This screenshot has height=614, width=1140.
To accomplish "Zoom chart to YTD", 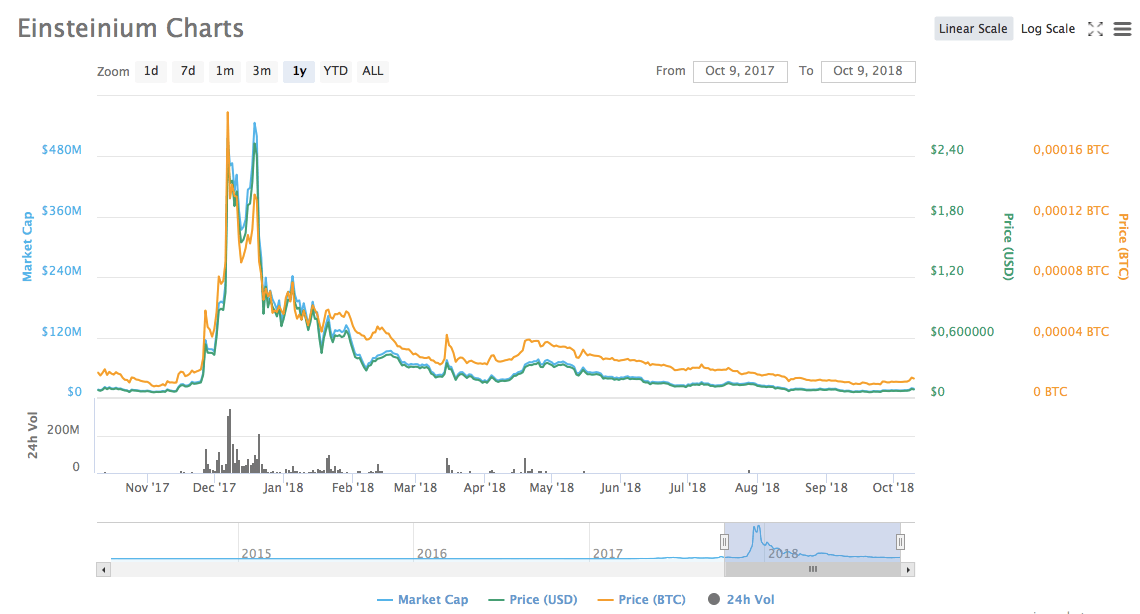I will tap(336, 71).
